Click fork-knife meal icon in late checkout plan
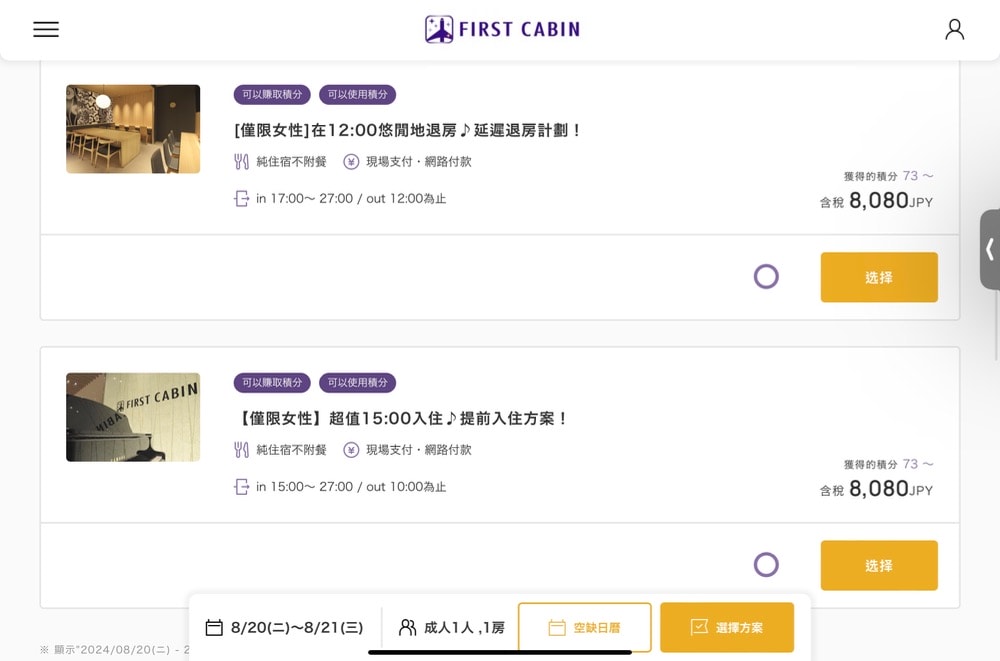The width and height of the screenshot is (1000, 661). (x=241, y=161)
